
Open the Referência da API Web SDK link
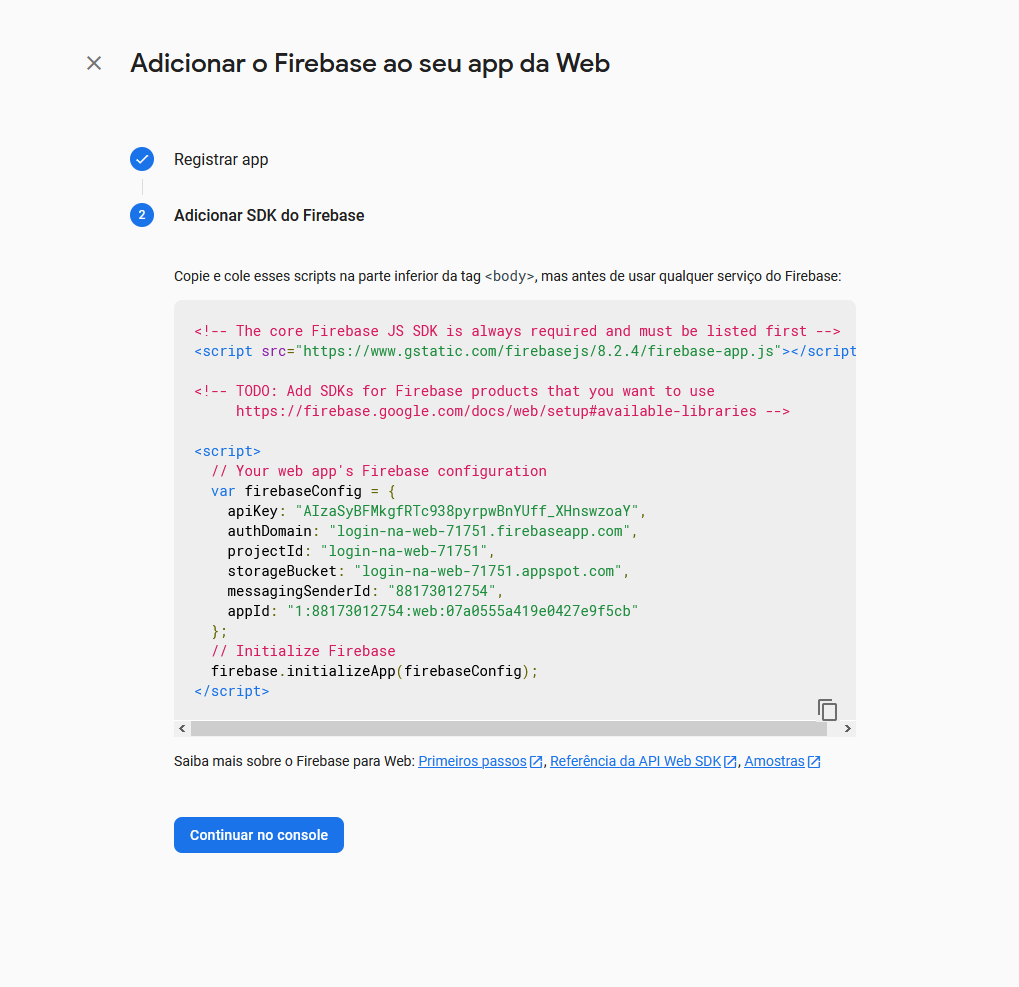click(635, 761)
